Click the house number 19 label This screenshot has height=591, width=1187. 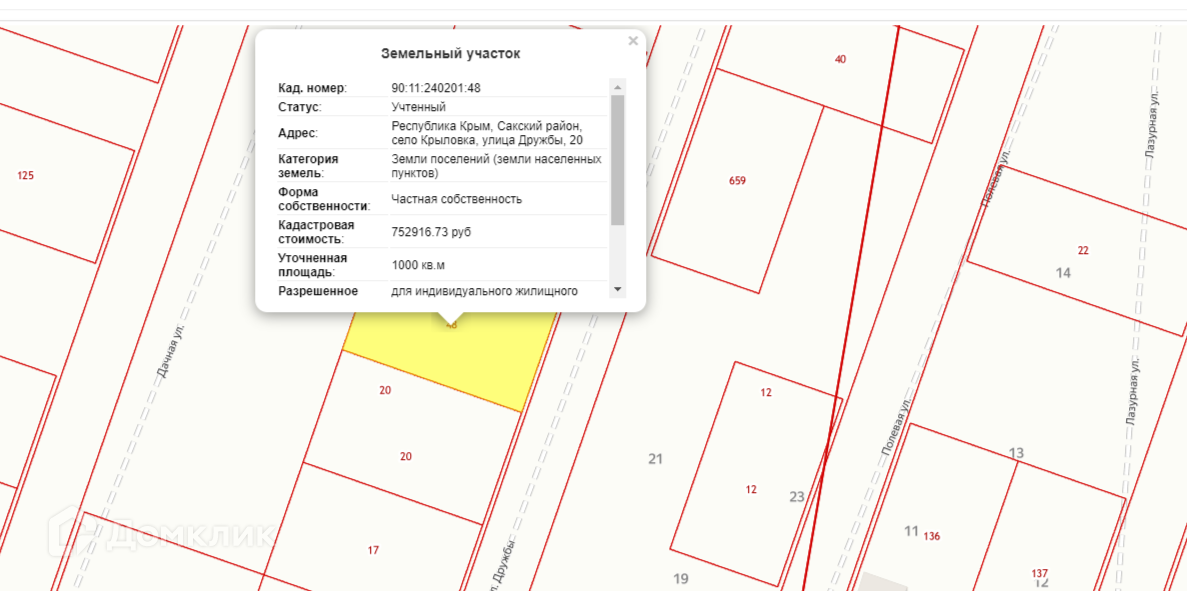[x=681, y=578]
